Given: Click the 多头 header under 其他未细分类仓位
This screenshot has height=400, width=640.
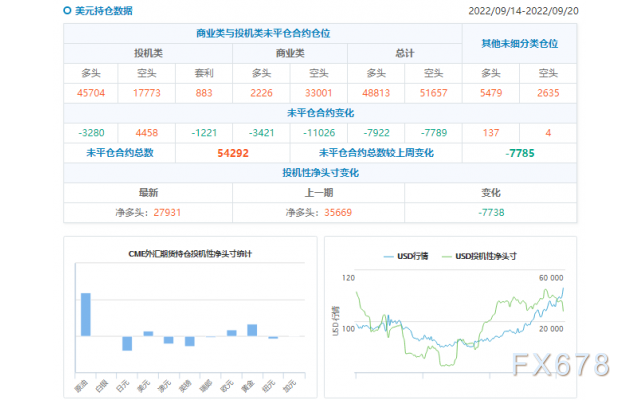Looking at the screenshot, I should [x=491, y=73].
